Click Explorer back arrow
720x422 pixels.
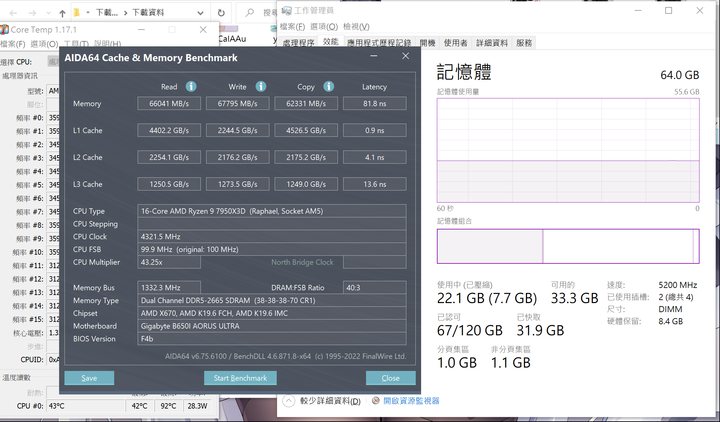pos(13,13)
